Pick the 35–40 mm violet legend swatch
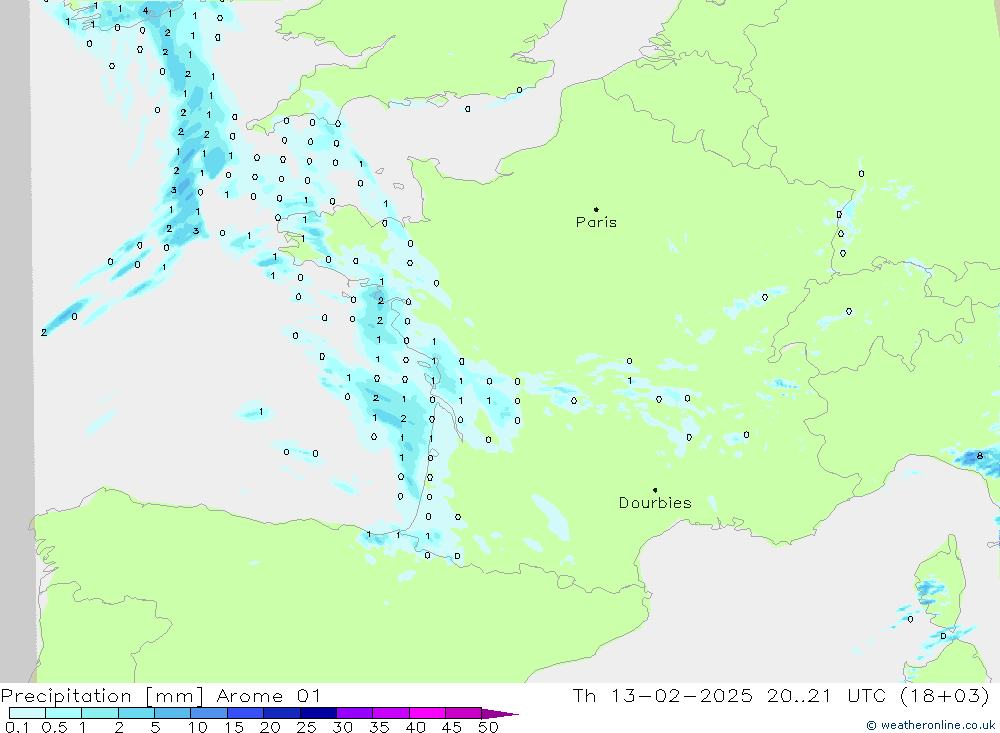 (390, 713)
